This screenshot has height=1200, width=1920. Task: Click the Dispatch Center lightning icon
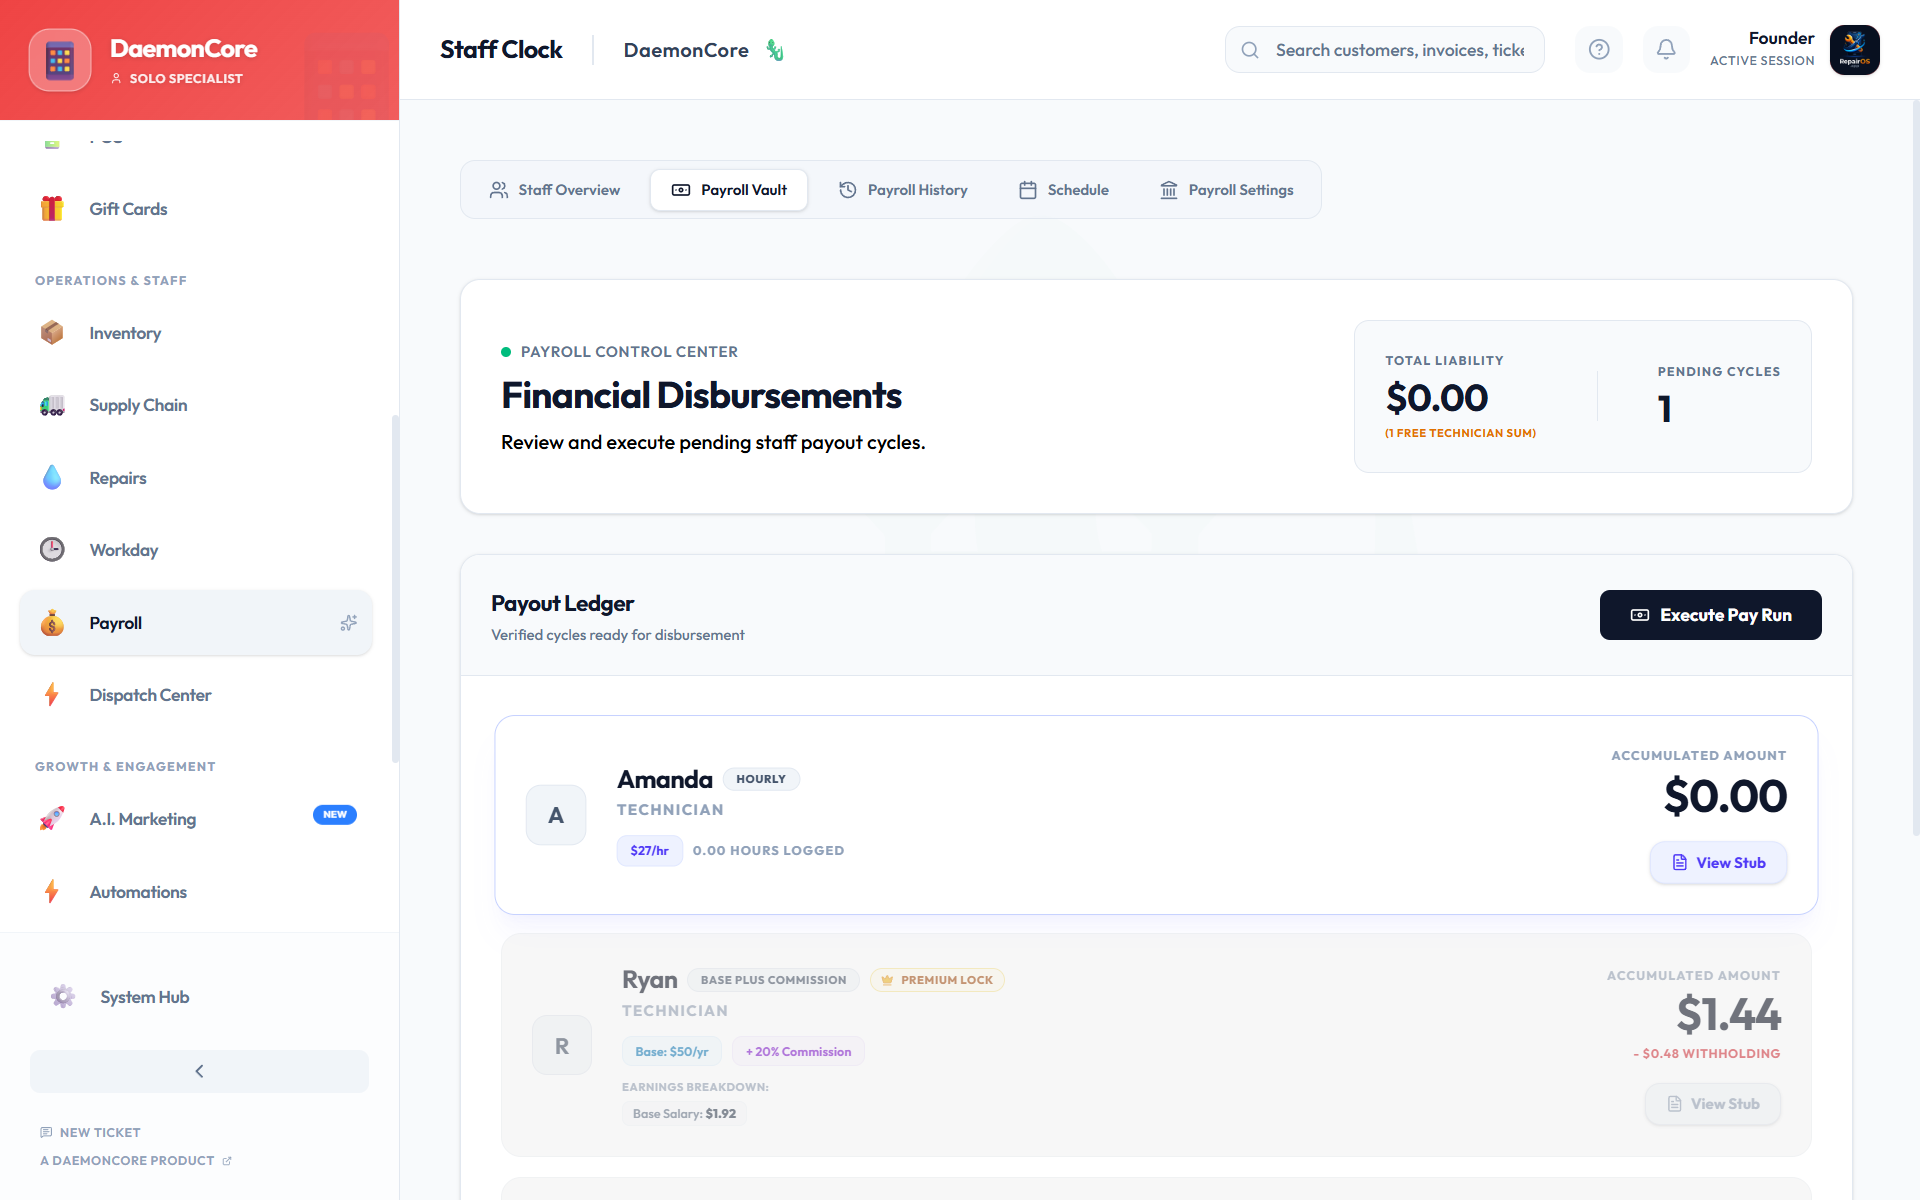52,695
